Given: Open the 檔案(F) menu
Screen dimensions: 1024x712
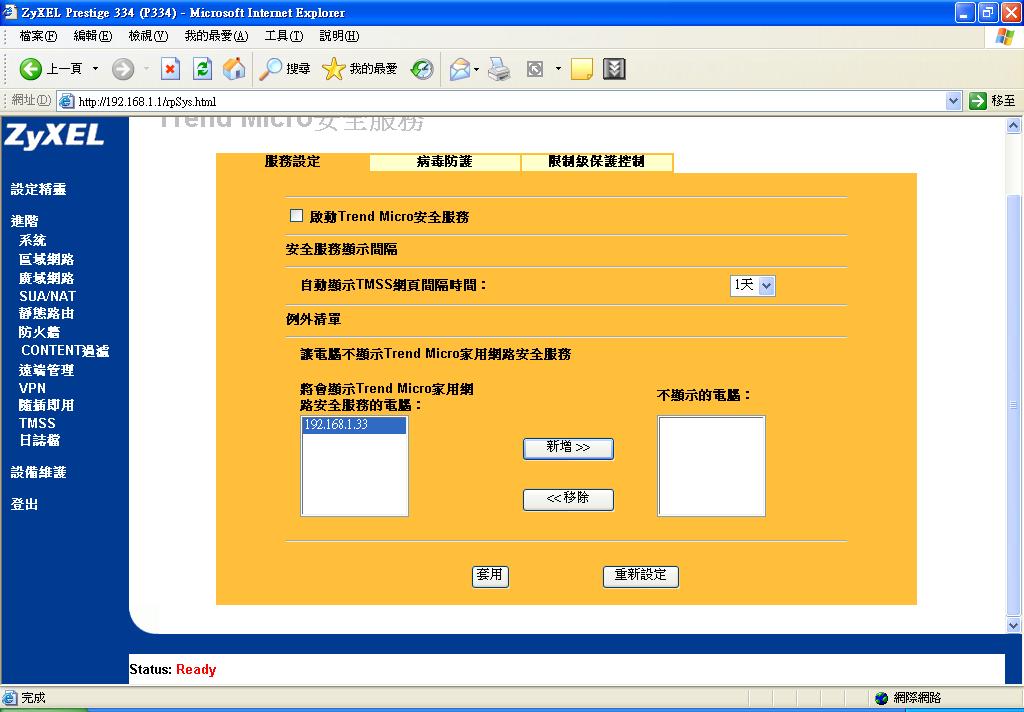Looking at the screenshot, I should pos(38,36).
